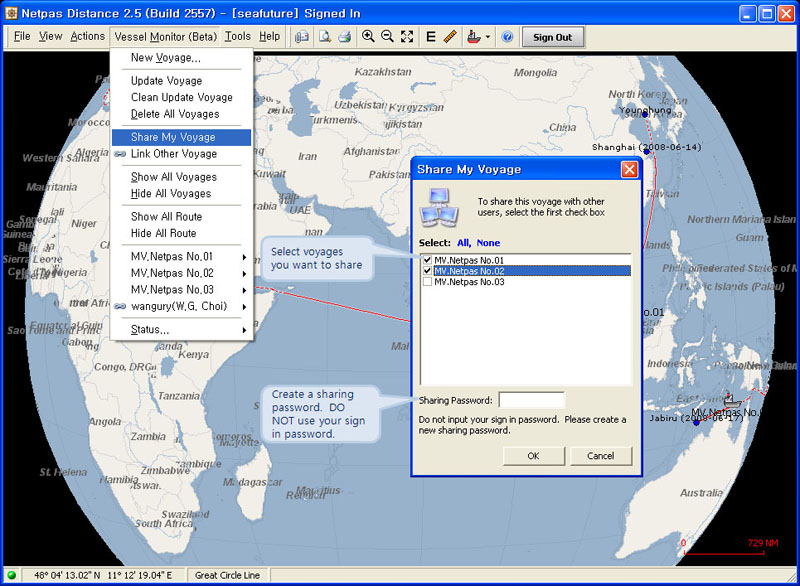Viewport: 800px width, 586px height.
Task: Click the coordinates readout in status bar
Action: pyautogui.click(x=103, y=575)
